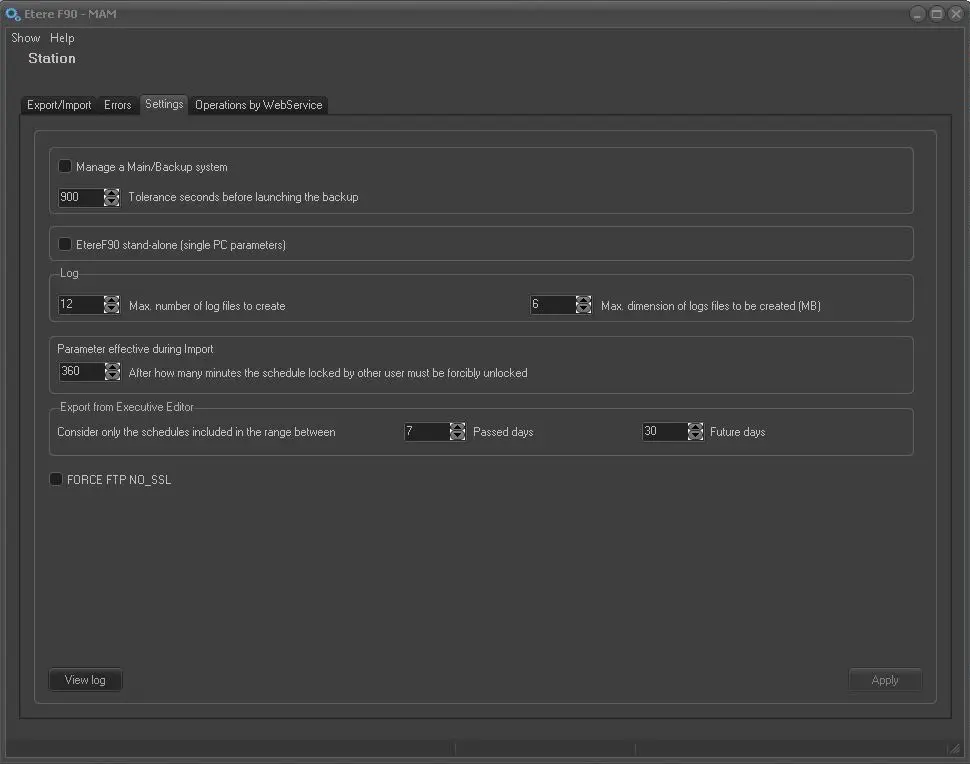The width and height of the screenshot is (970, 764).
Task: Increase max log file dimension spinner
Action: tap(583, 301)
